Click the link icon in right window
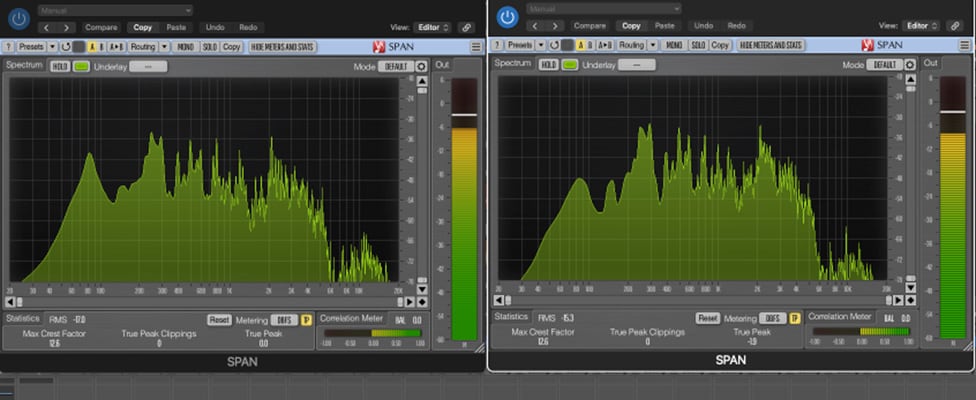This screenshot has height=400, width=976. tap(955, 26)
